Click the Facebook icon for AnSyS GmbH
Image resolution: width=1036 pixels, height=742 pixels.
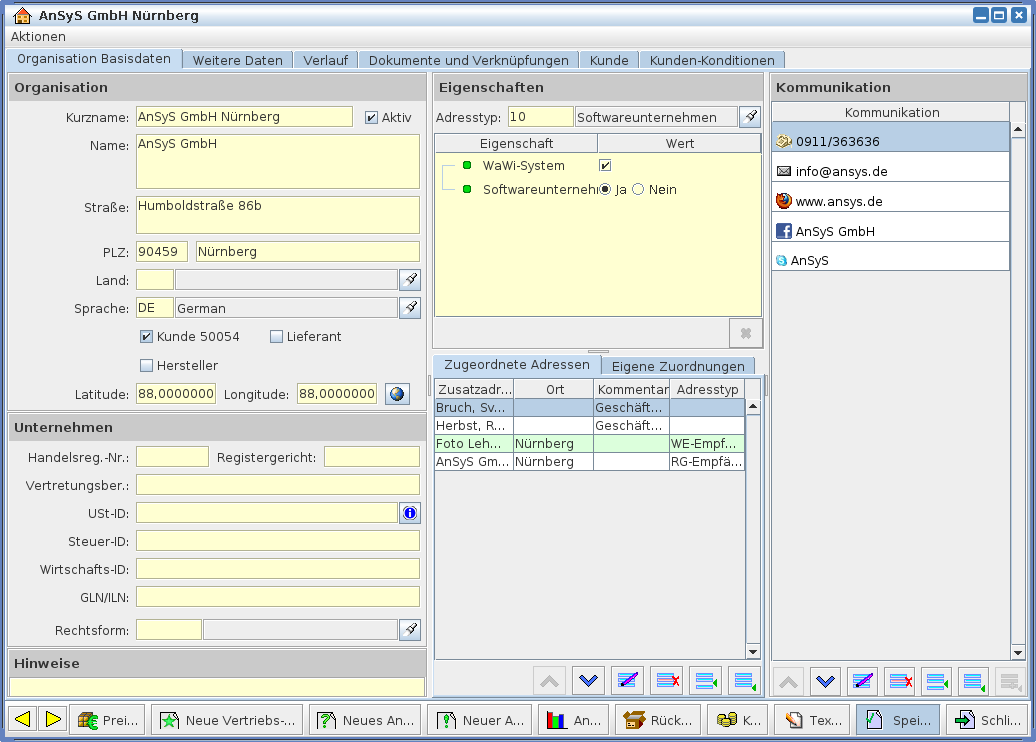pyautogui.click(x=784, y=231)
